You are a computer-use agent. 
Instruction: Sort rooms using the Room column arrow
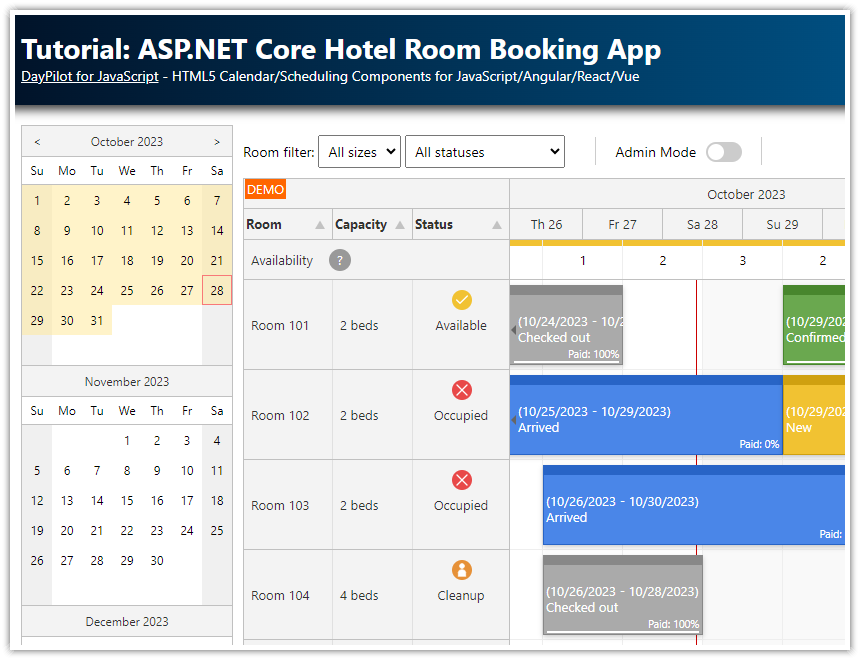tap(318, 224)
